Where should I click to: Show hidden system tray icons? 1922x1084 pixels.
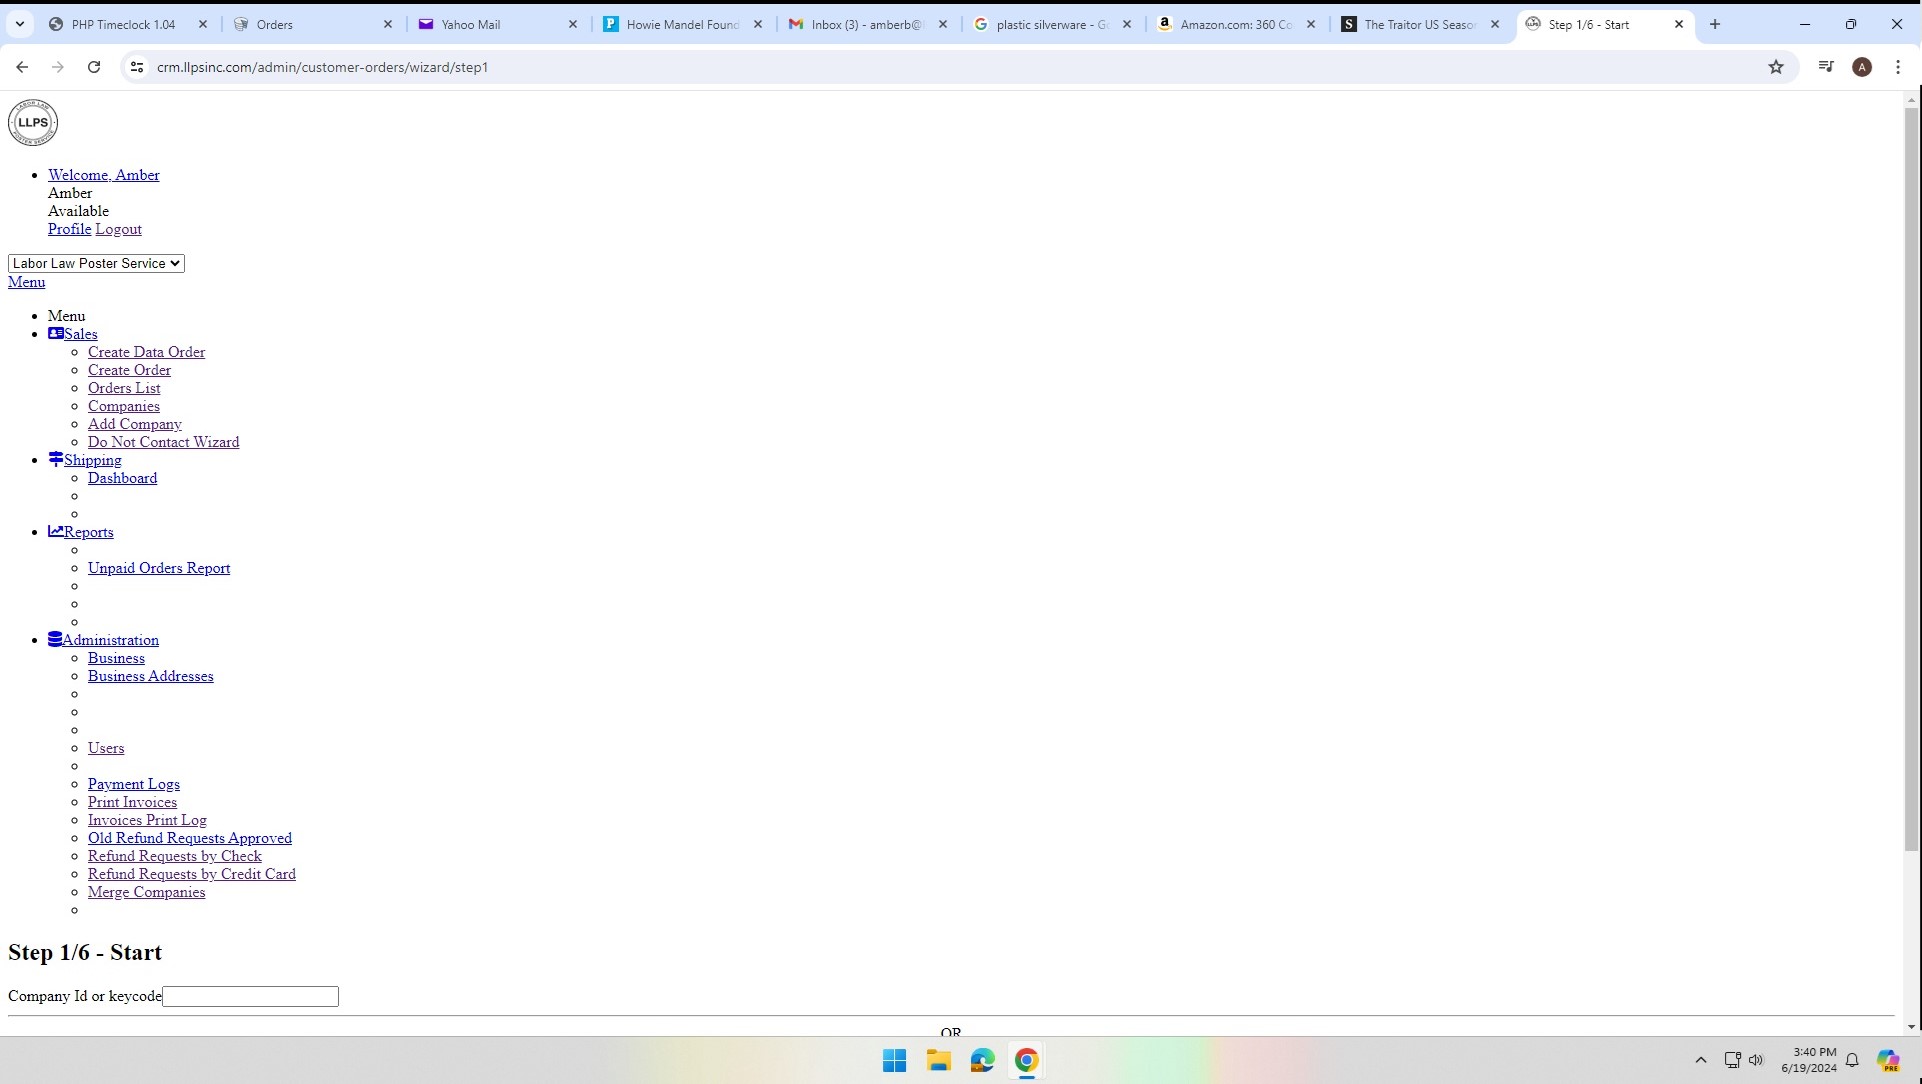(x=1700, y=1060)
